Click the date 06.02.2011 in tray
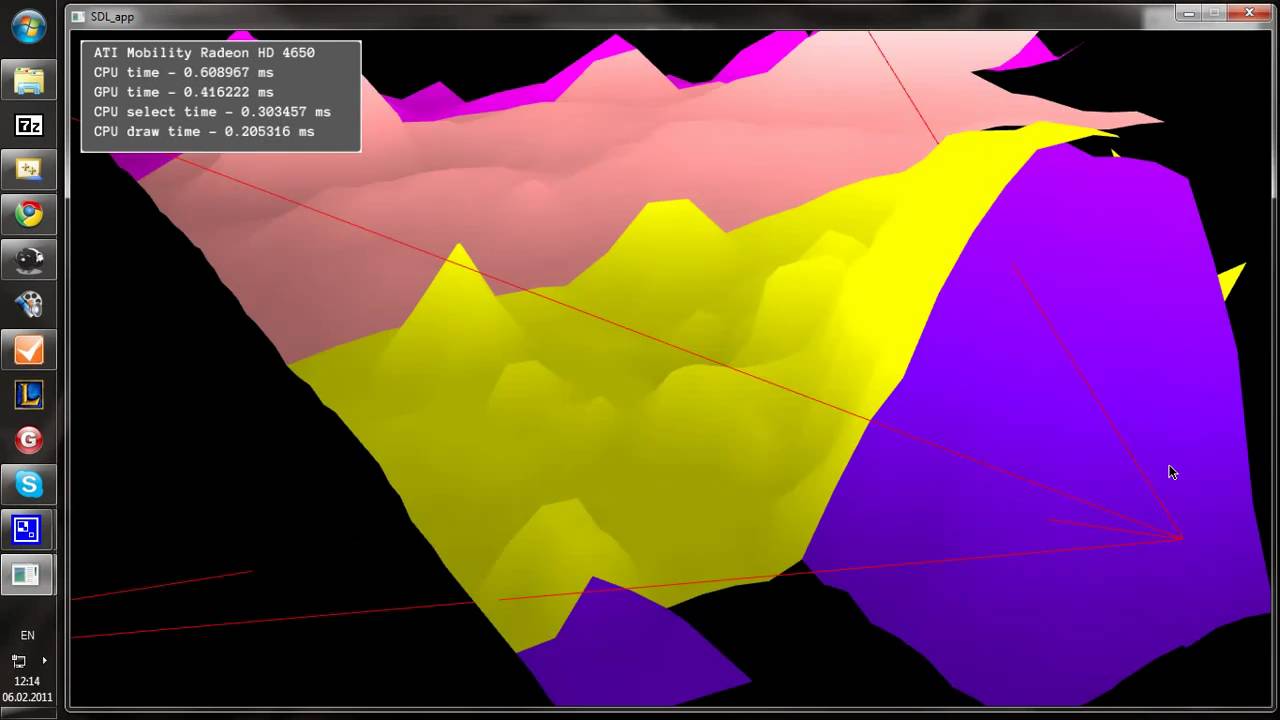 click(28, 697)
